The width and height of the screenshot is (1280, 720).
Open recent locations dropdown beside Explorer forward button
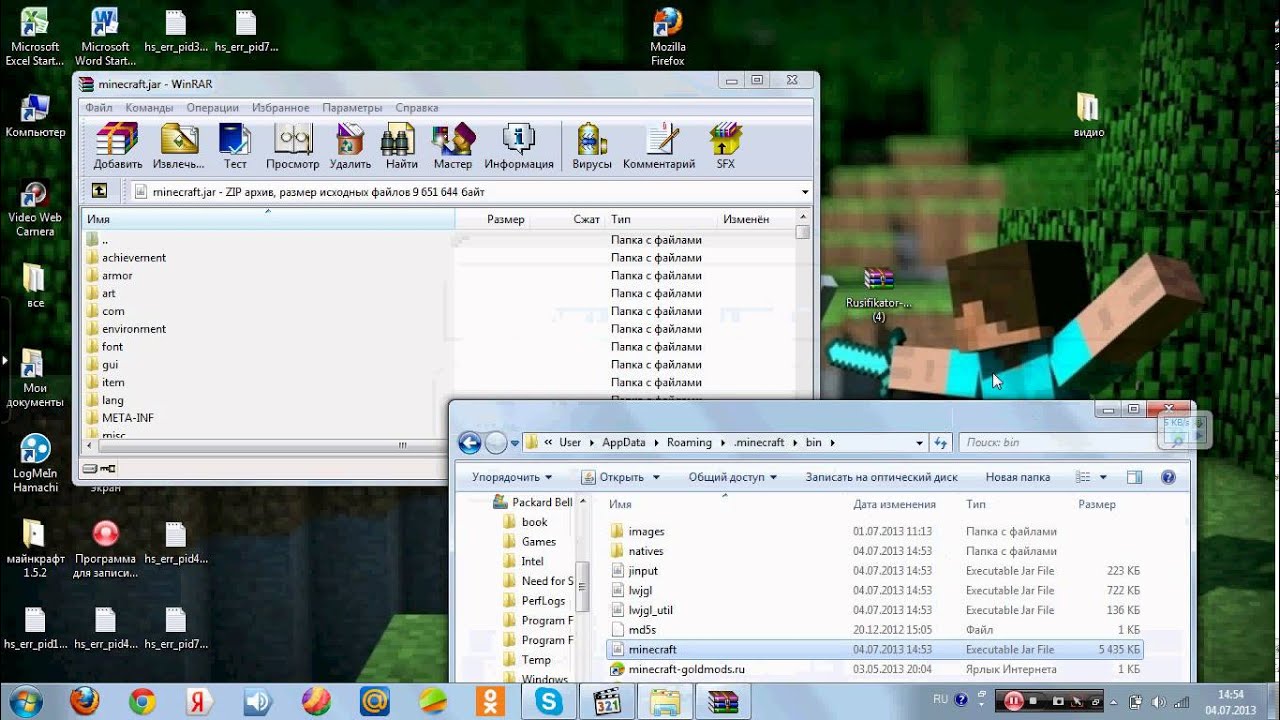(x=515, y=442)
